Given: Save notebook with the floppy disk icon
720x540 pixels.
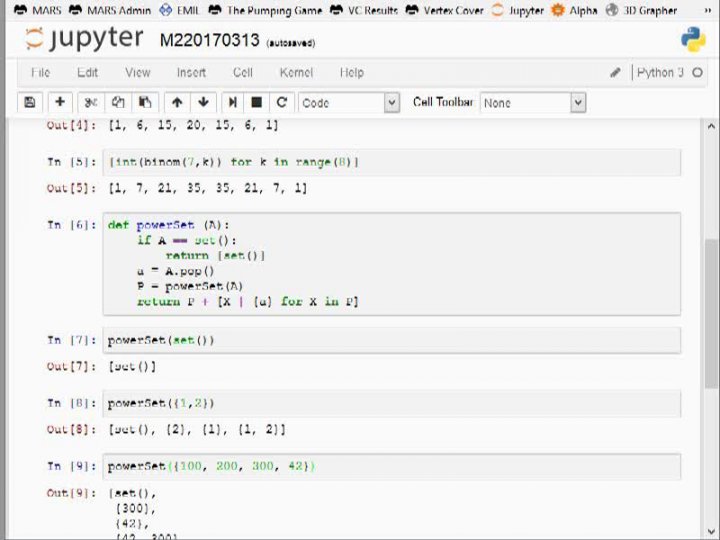Looking at the screenshot, I should [x=30, y=102].
